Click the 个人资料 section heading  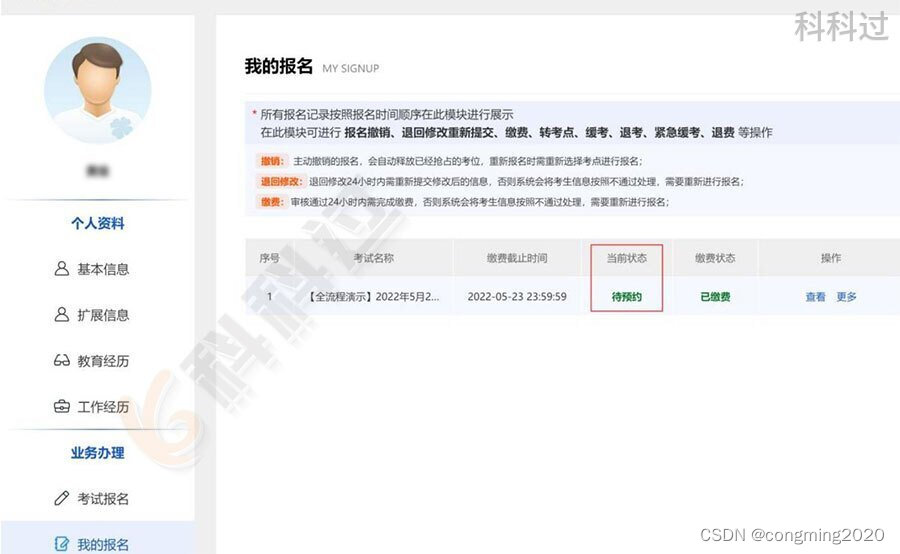(98, 223)
